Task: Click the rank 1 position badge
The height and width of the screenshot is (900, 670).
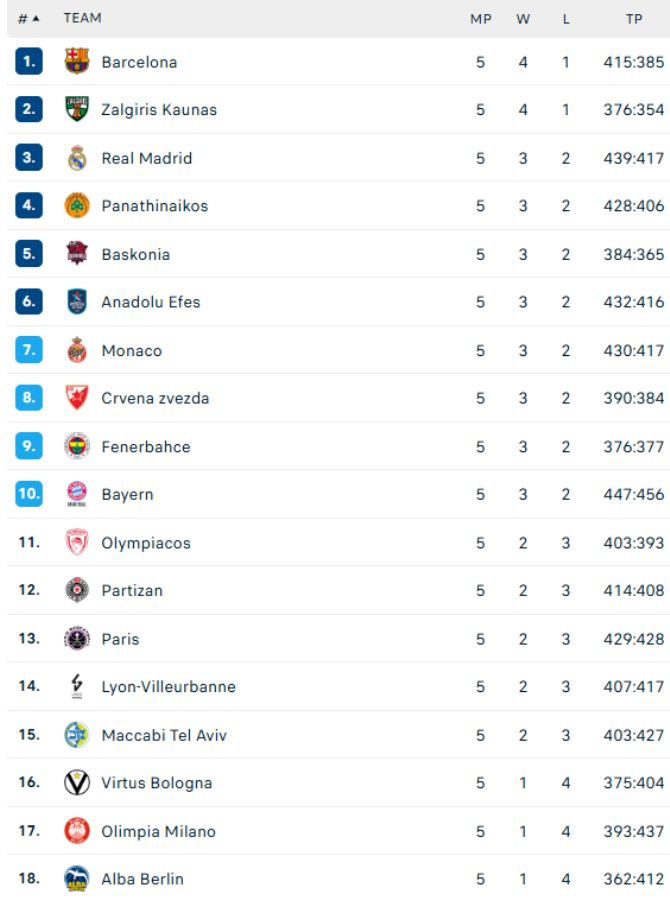Action: point(29,62)
